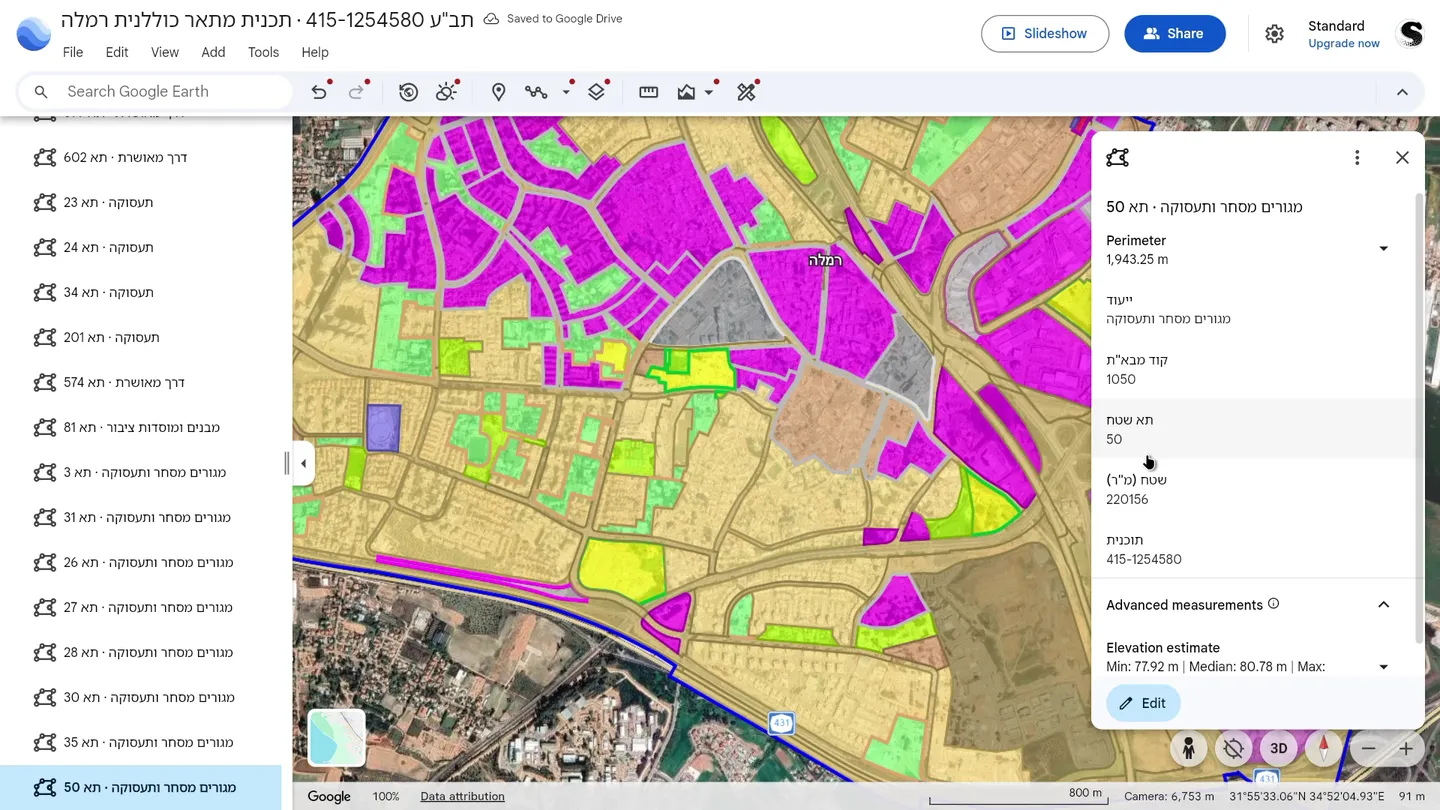Open dropdown arrow next to area tool
The width and height of the screenshot is (1440, 810).
709,92
